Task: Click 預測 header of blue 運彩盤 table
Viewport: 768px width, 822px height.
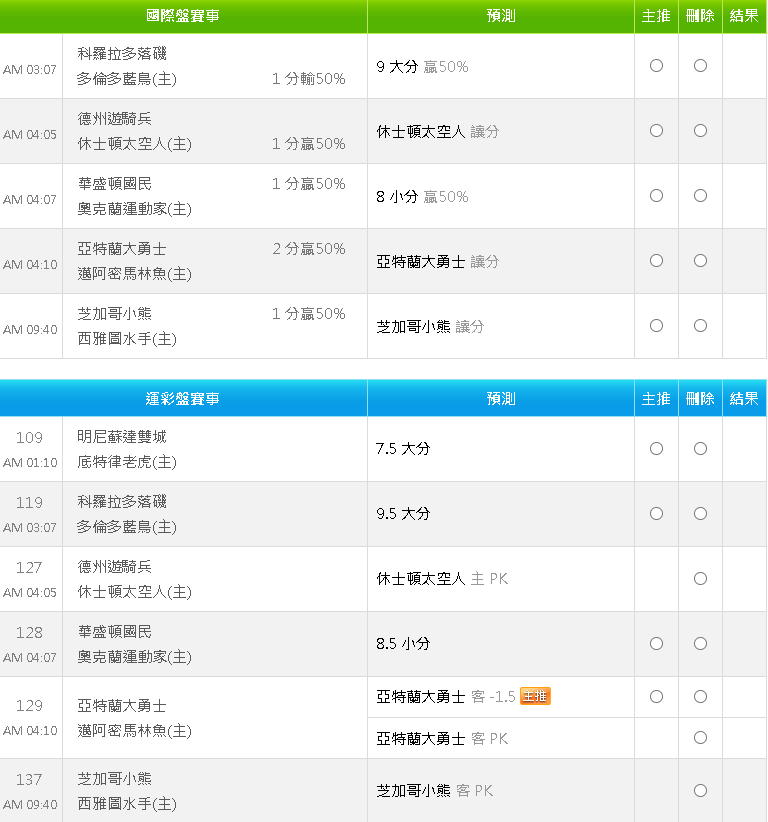Action: pos(501,399)
